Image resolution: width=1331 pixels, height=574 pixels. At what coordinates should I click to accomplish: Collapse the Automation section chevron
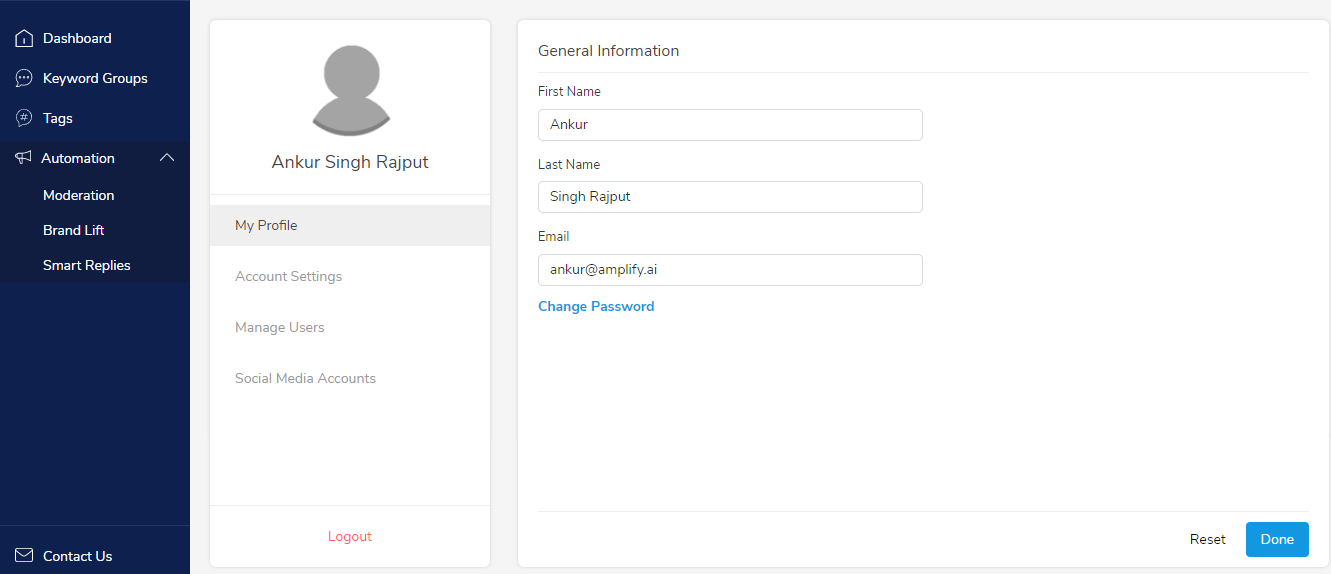167,158
